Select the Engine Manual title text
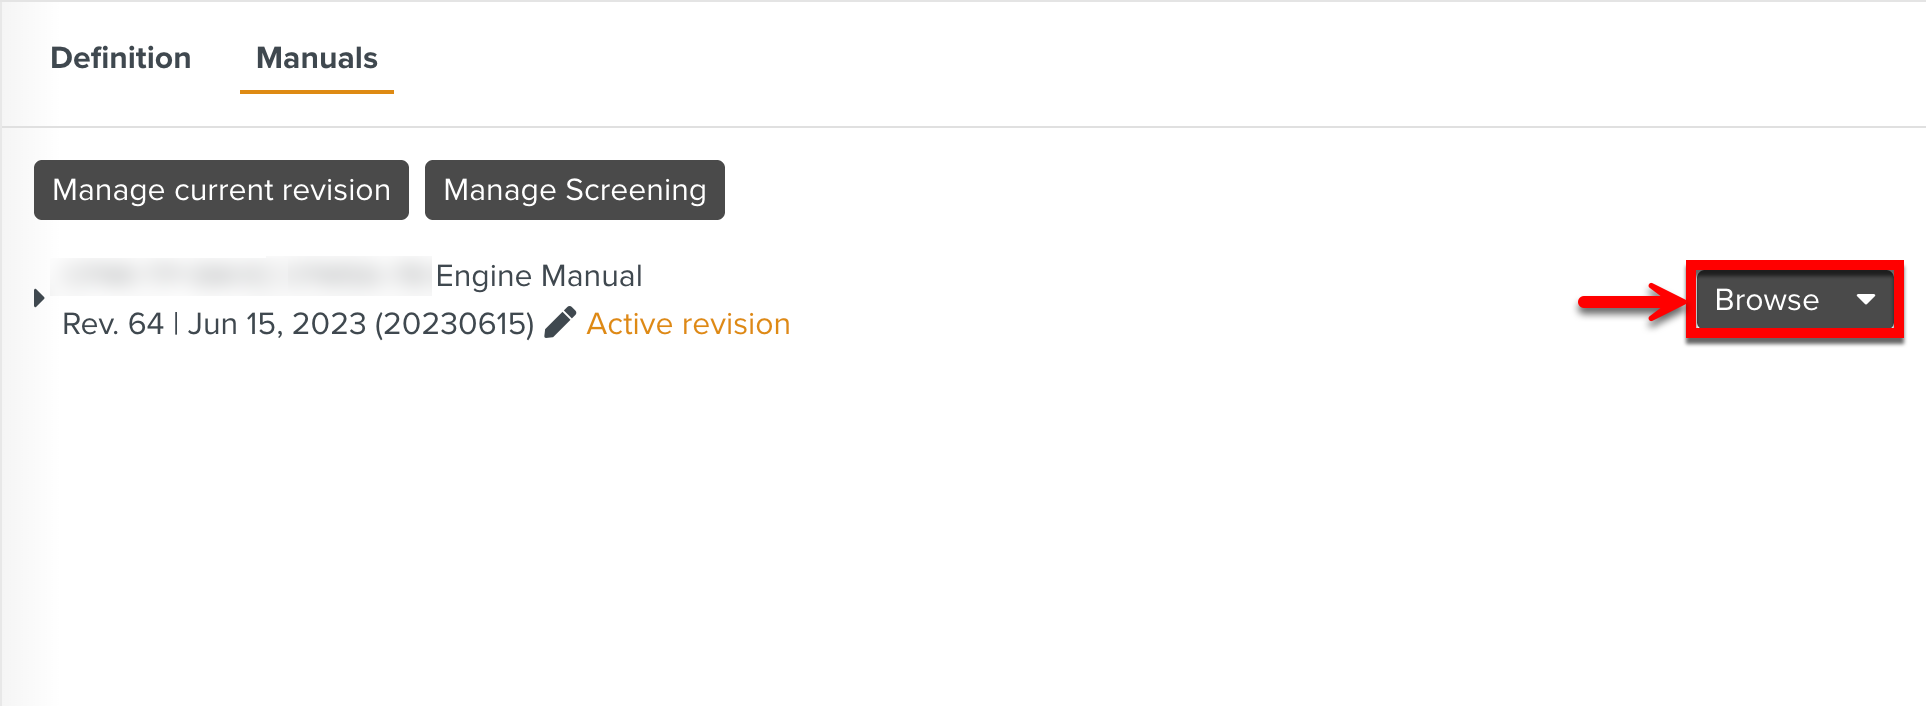This screenshot has width=1926, height=706. click(x=539, y=276)
